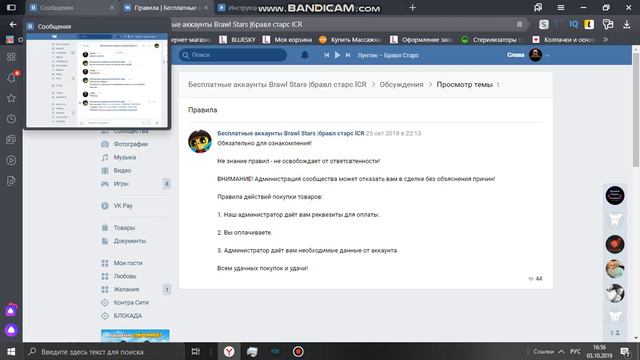The width and height of the screenshot is (640, 360).
Task: Open the Сообщения tab preview thumbnail
Action: click(x=97, y=80)
